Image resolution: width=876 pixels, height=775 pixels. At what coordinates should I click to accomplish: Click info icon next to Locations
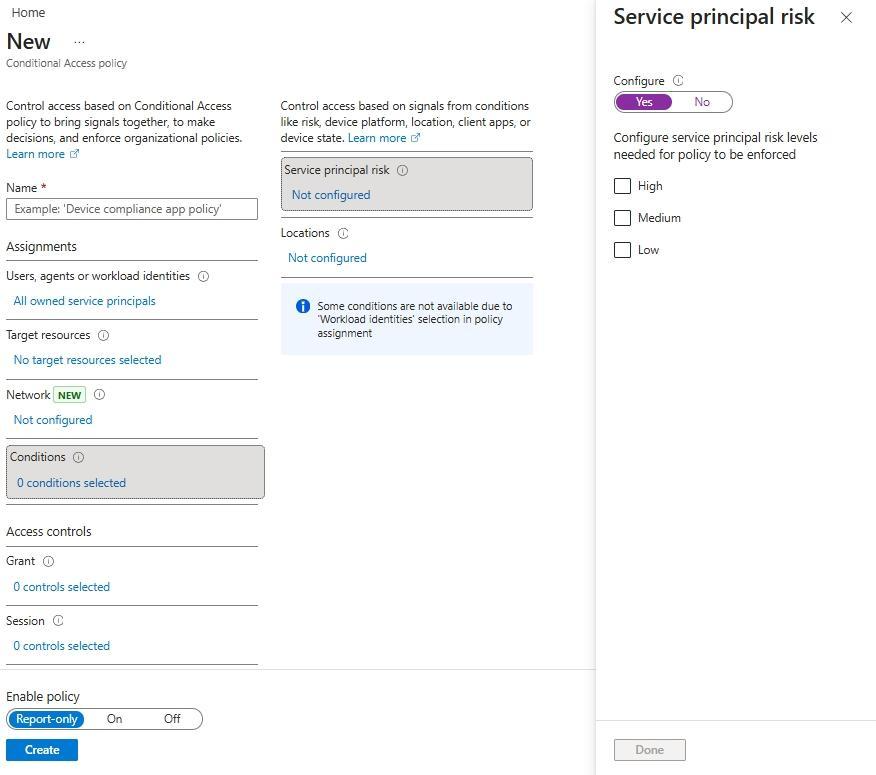tap(343, 233)
